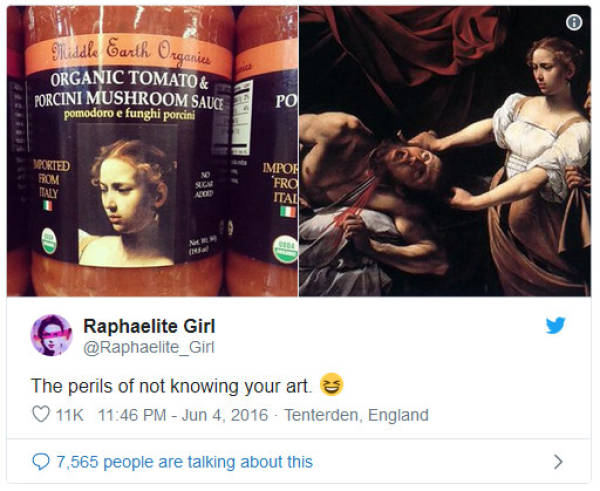
Task: Click the tweet text 'The perils of not knowing your art'
Action: coord(171,385)
